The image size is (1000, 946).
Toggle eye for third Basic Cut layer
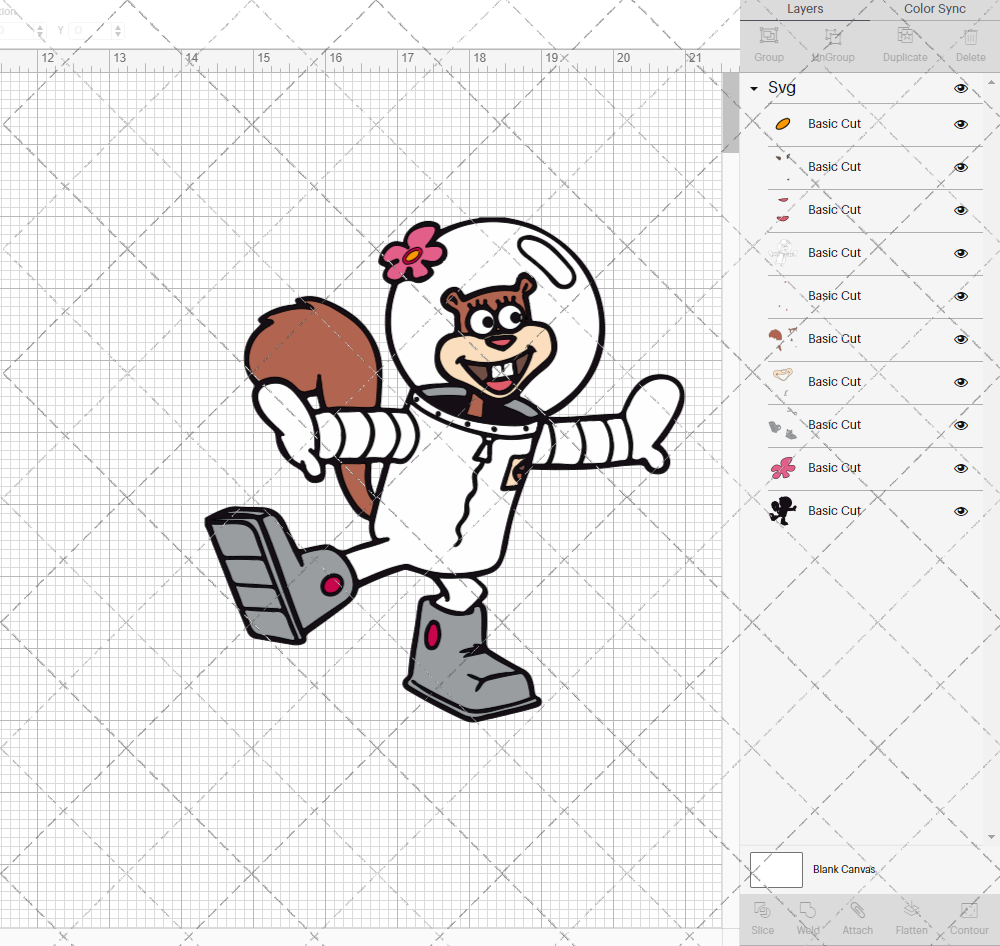pos(960,211)
